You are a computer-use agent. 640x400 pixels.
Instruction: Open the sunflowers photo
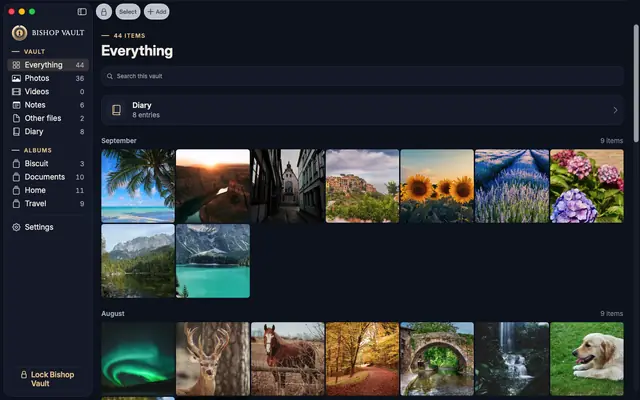(437, 186)
